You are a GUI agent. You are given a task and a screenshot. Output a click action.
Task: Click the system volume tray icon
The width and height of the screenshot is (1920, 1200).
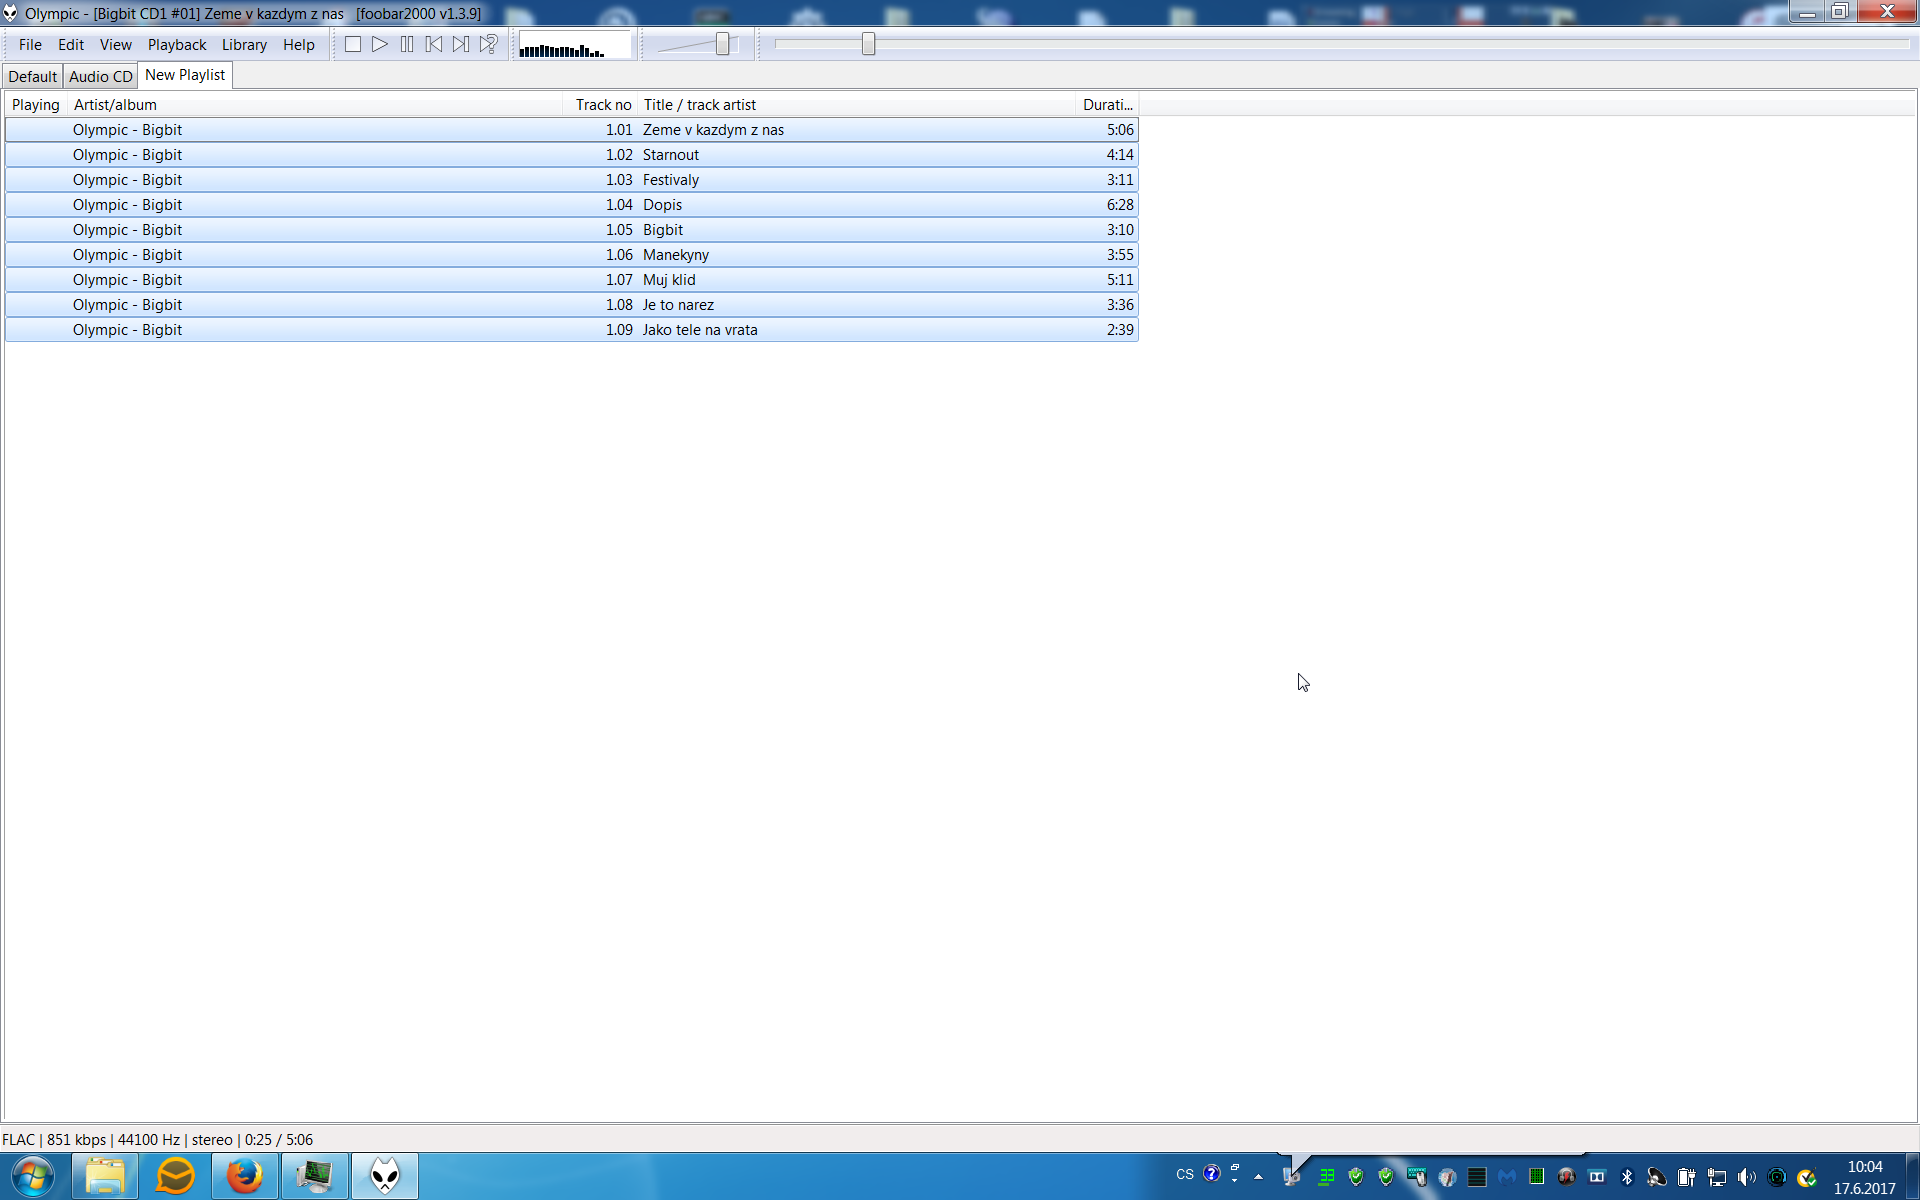point(1746,1177)
